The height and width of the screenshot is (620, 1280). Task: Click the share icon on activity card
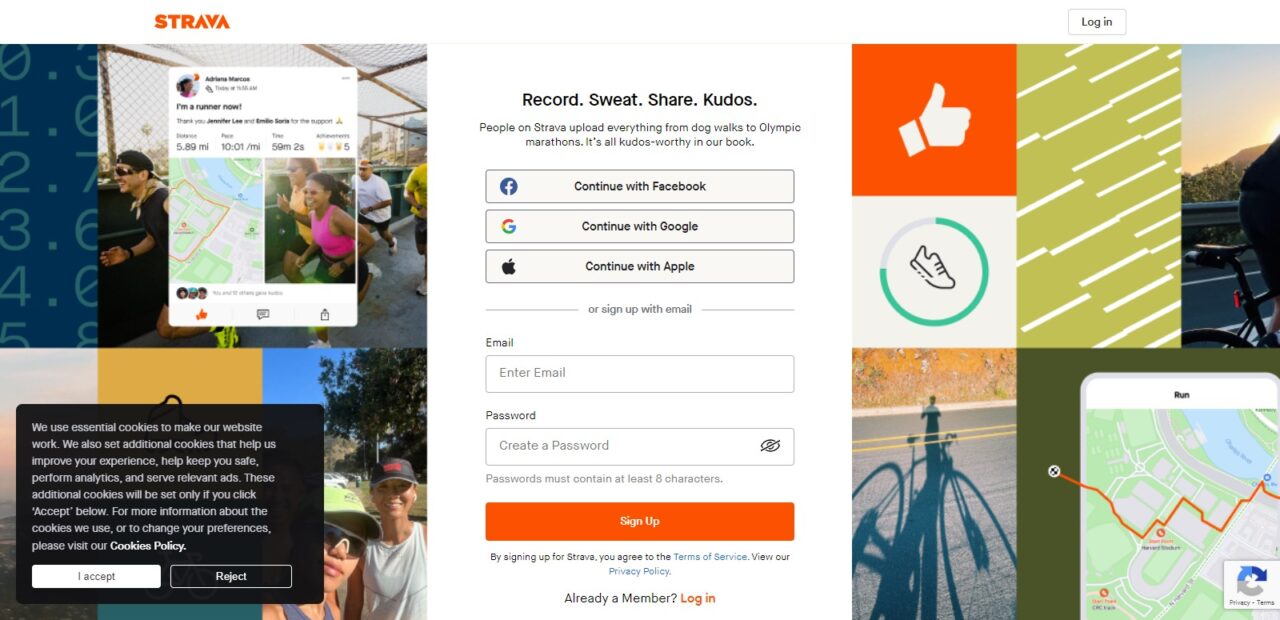coord(325,314)
